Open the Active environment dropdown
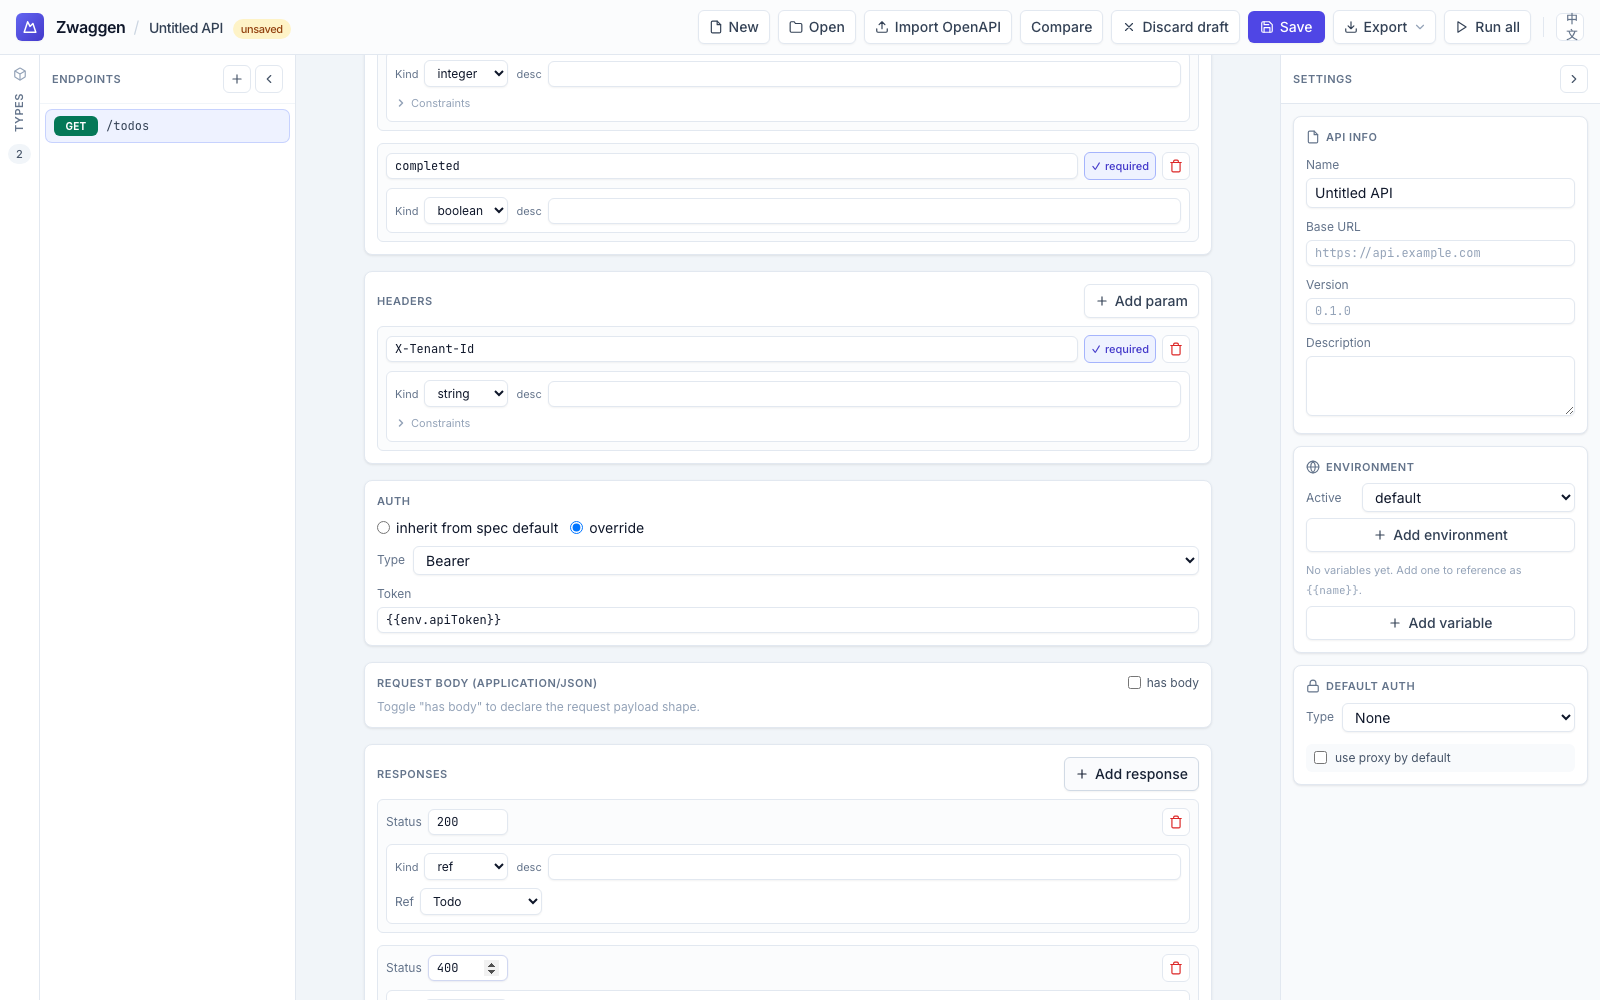The image size is (1600, 1000). click(1467, 497)
